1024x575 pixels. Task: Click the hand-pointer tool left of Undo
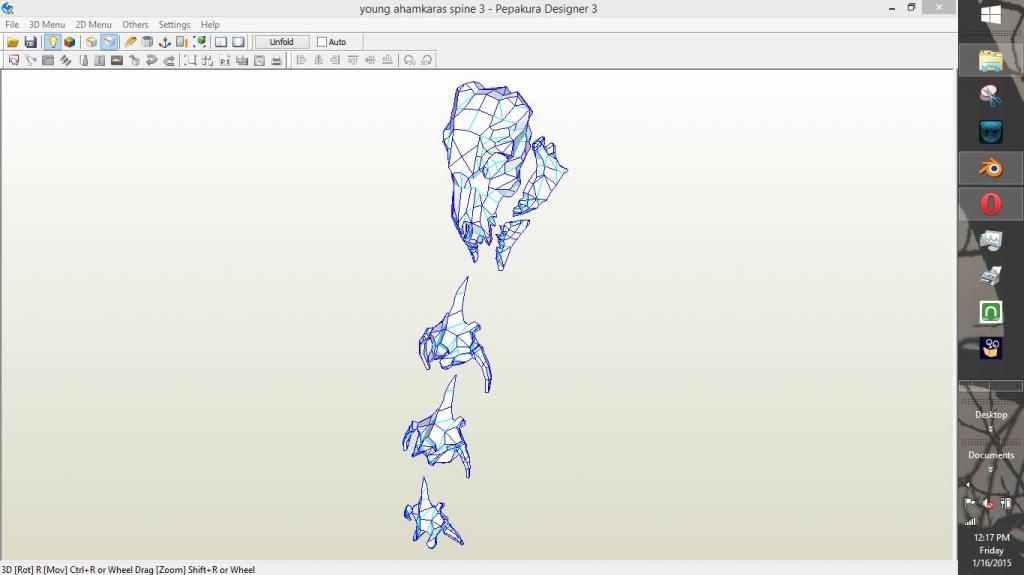pos(134,60)
